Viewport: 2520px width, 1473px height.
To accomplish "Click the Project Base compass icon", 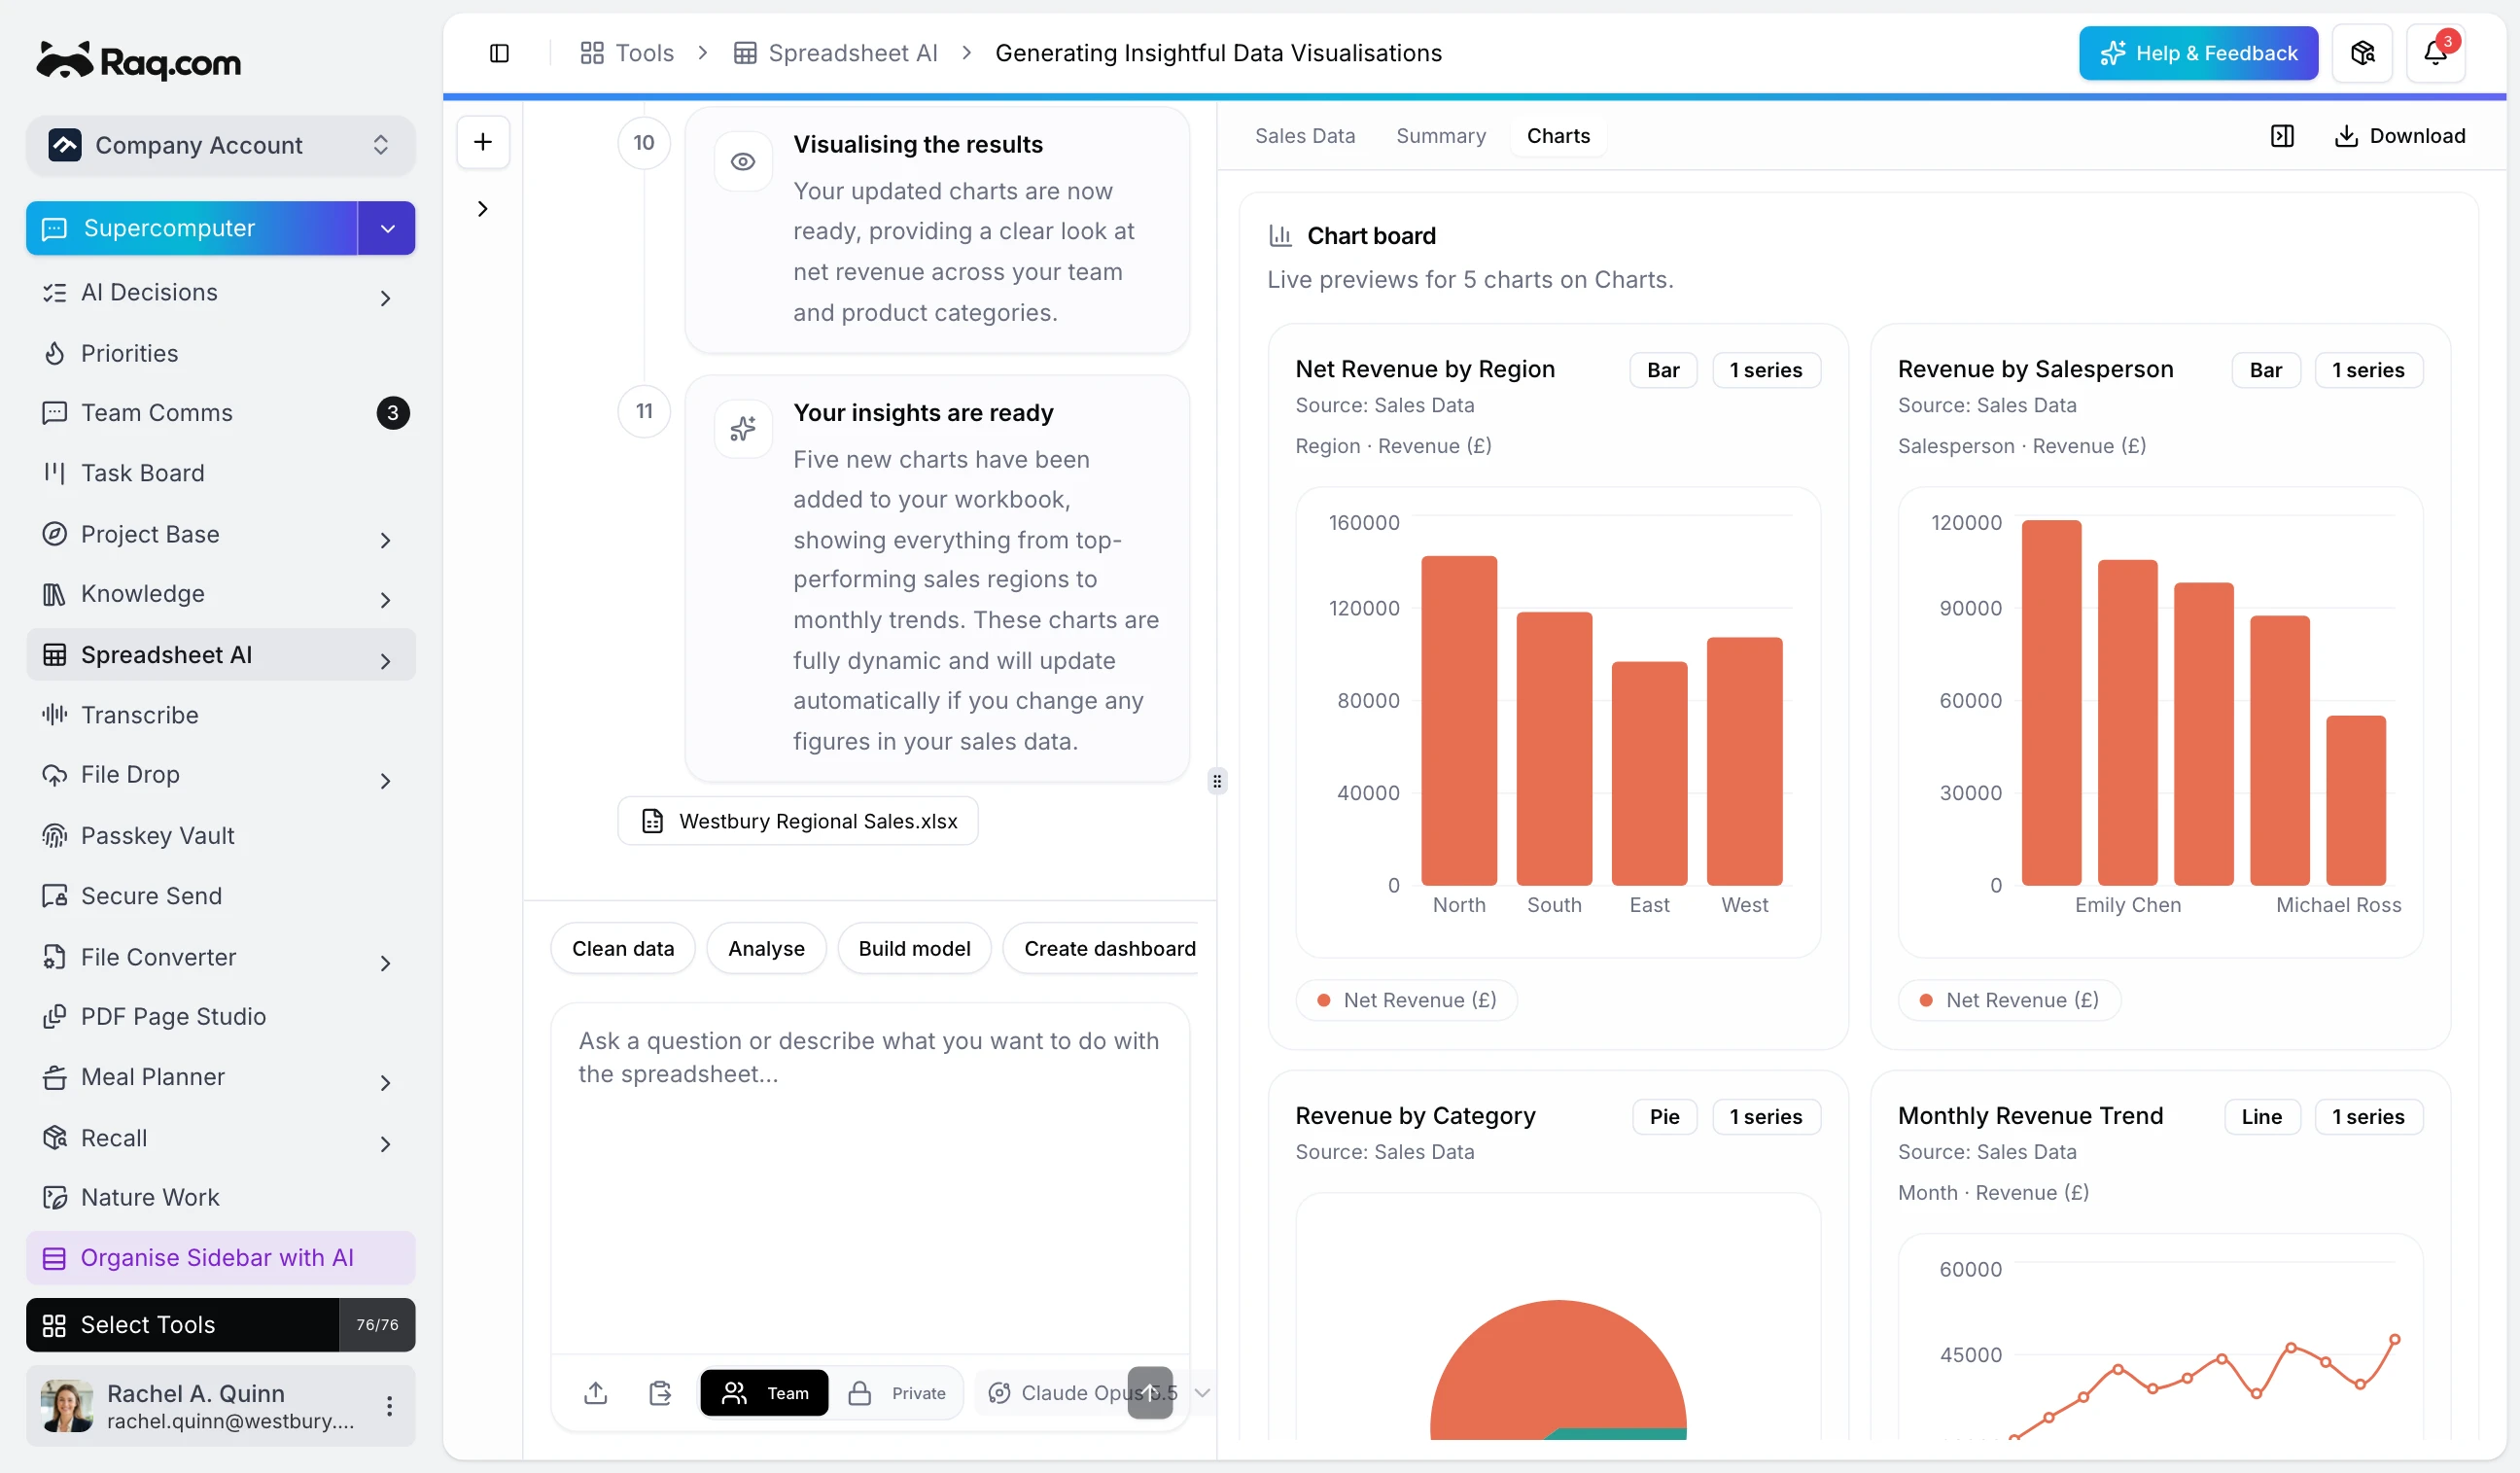I will point(54,534).
